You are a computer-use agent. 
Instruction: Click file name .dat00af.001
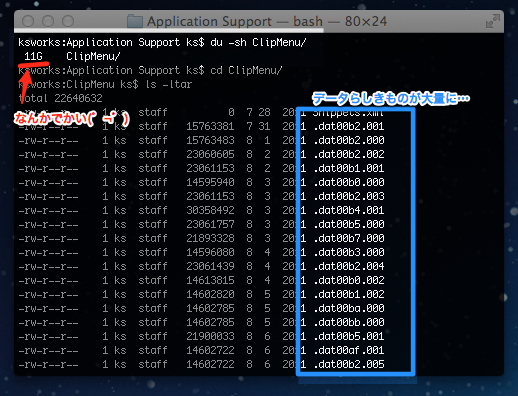click(x=349, y=350)
